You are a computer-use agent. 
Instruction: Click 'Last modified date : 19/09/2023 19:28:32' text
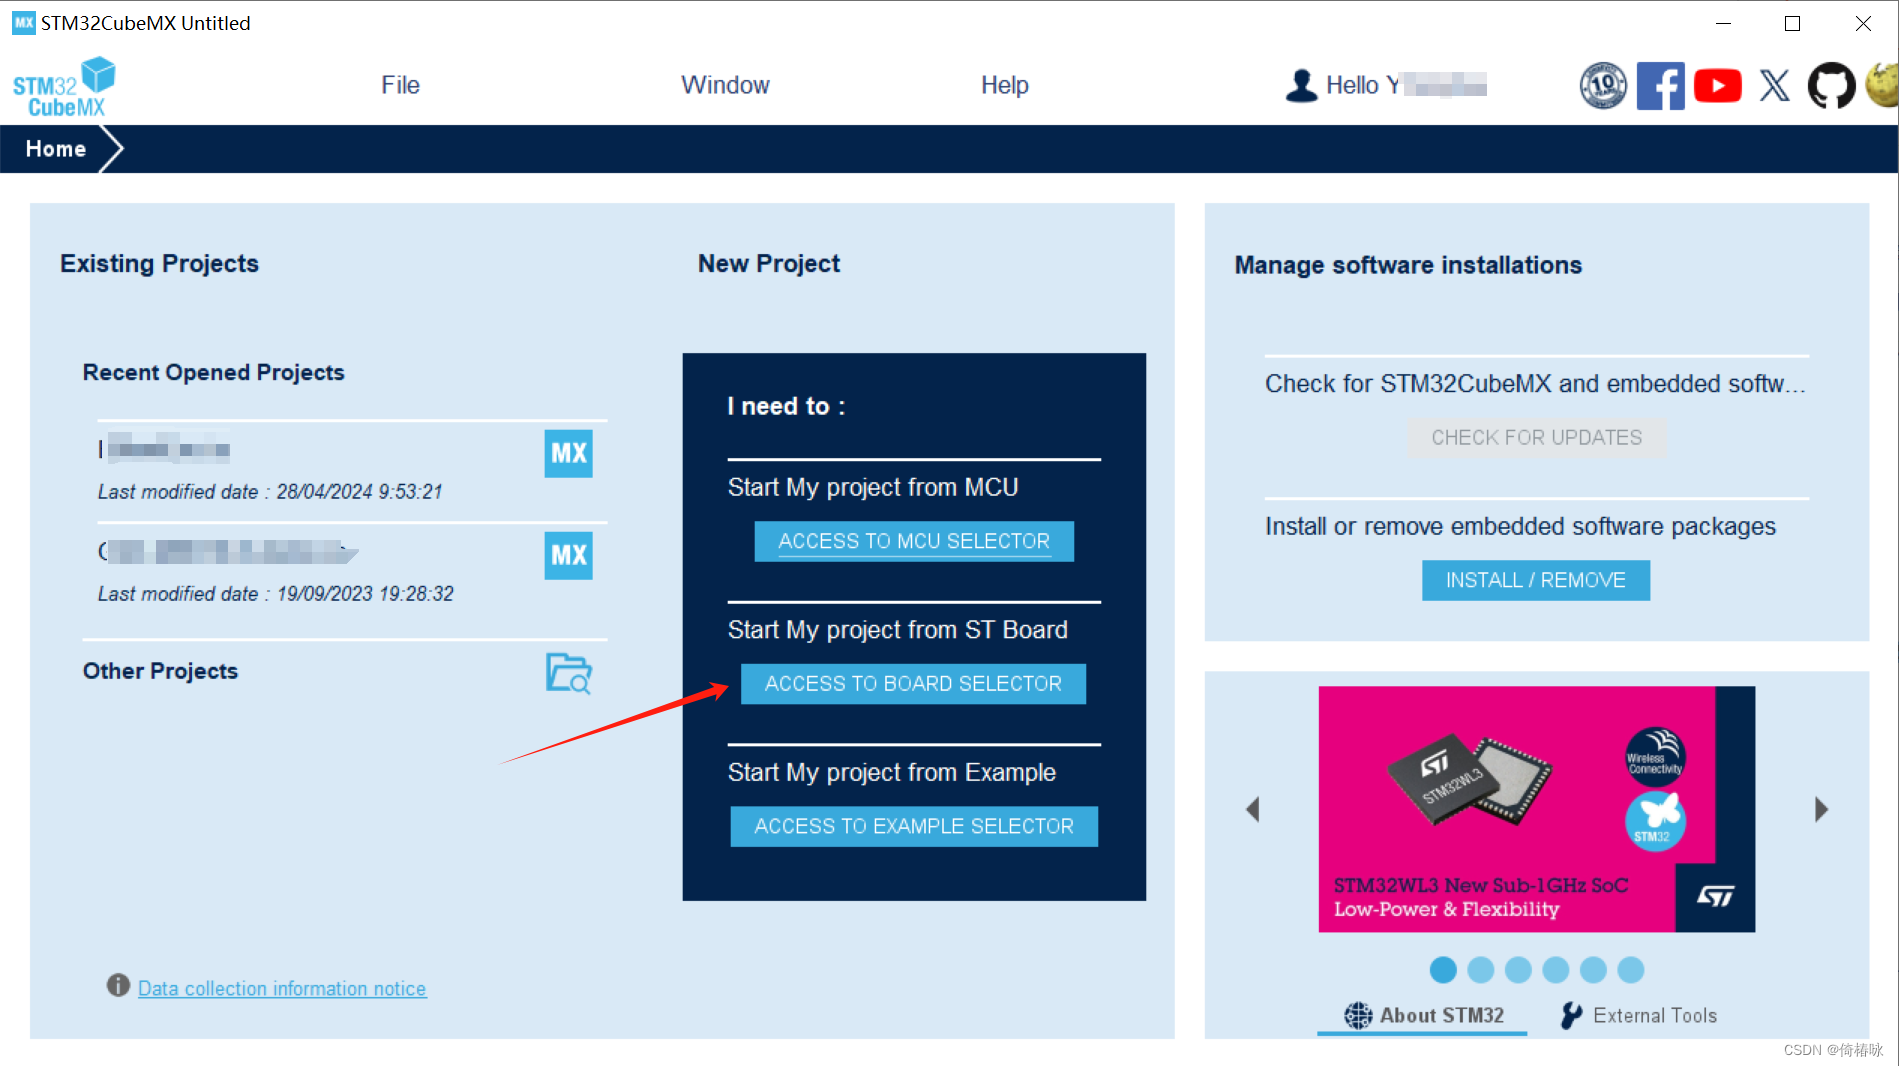tap(276, 594)
